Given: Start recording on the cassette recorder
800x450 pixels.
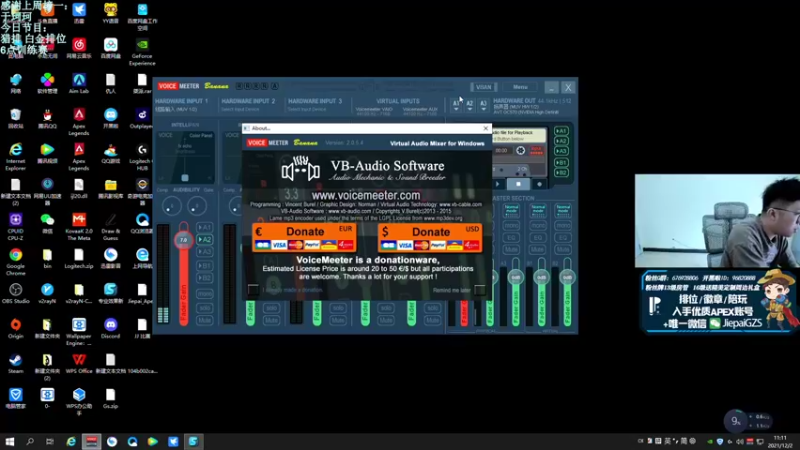Looking at the screenshot, I should coord(539,184).
